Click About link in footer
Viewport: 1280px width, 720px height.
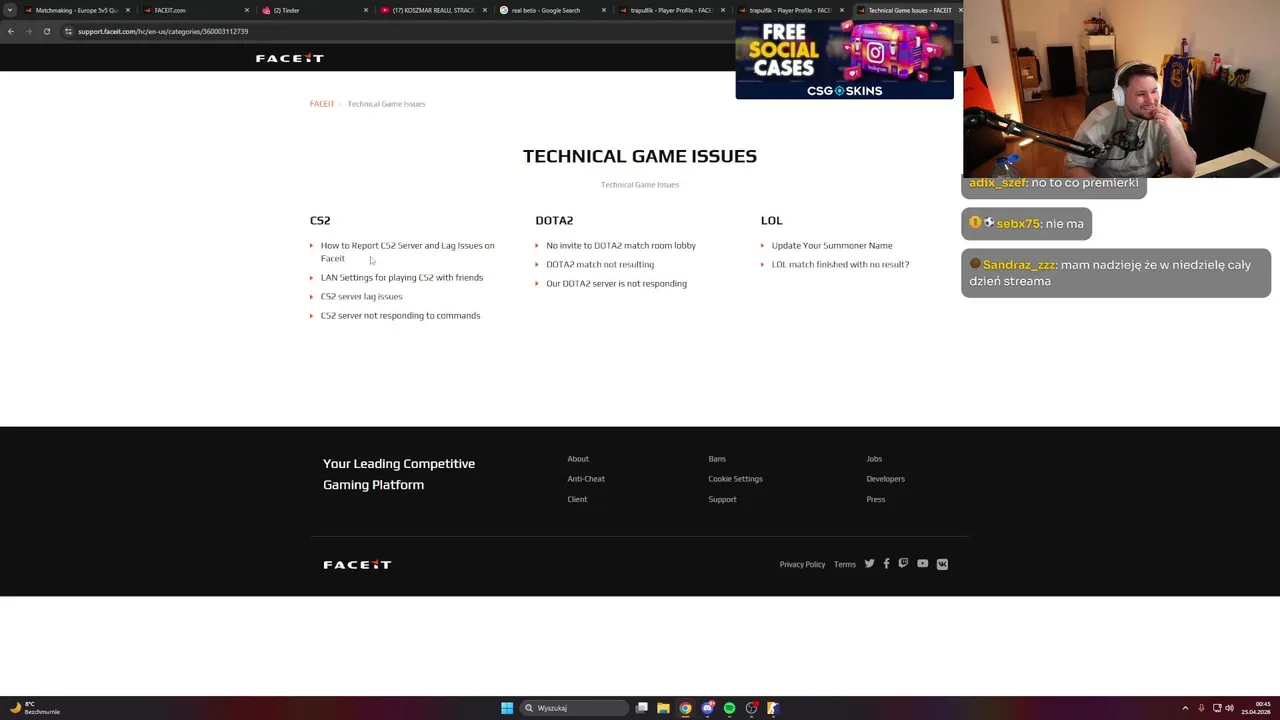[578, 459]
